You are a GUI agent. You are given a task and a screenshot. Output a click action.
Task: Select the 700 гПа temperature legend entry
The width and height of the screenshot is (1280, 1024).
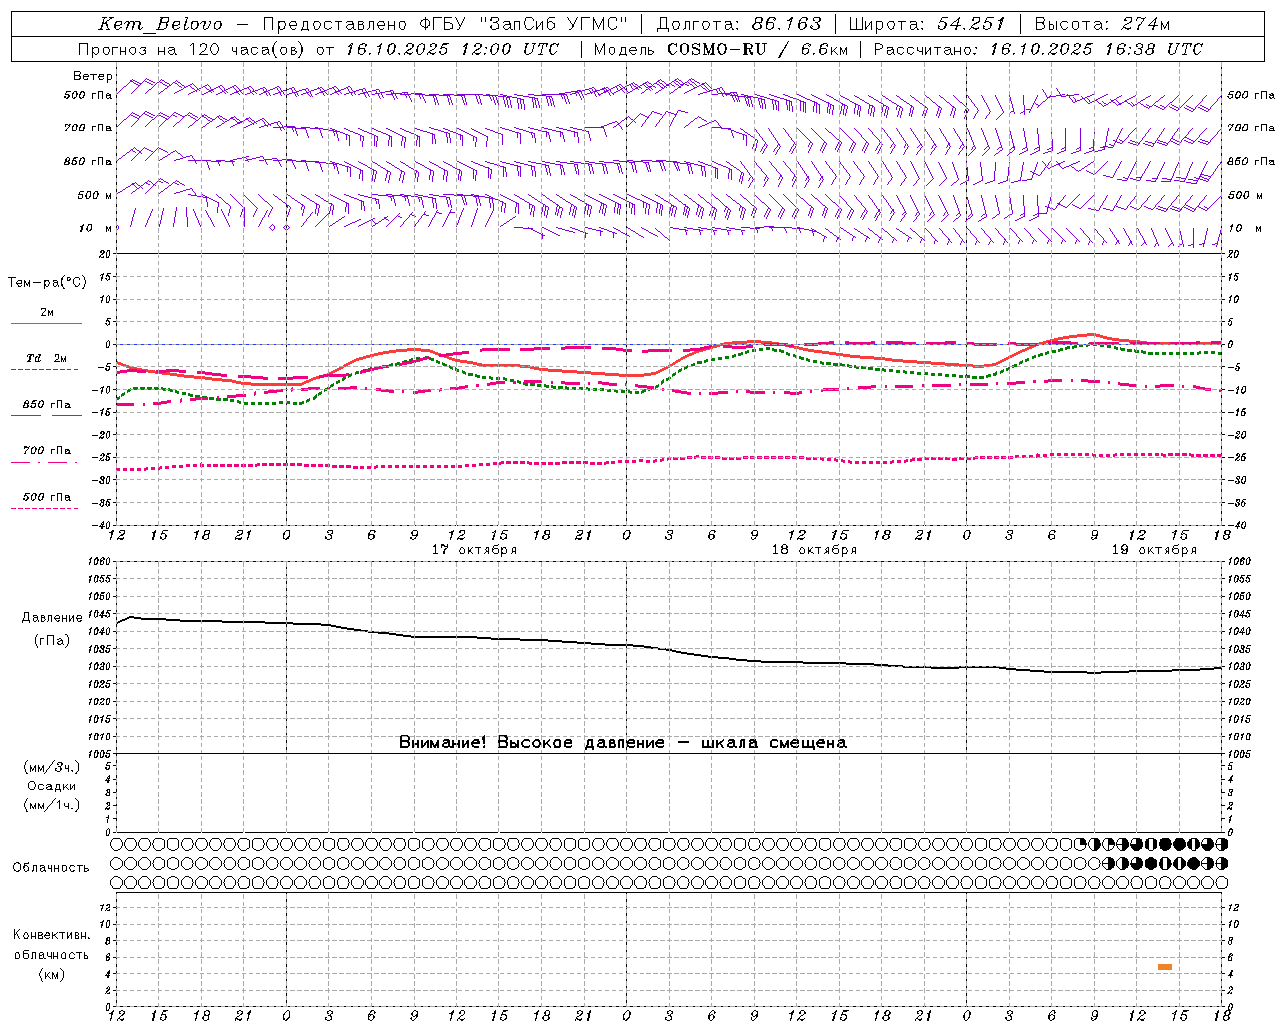[x=47, y=451]
